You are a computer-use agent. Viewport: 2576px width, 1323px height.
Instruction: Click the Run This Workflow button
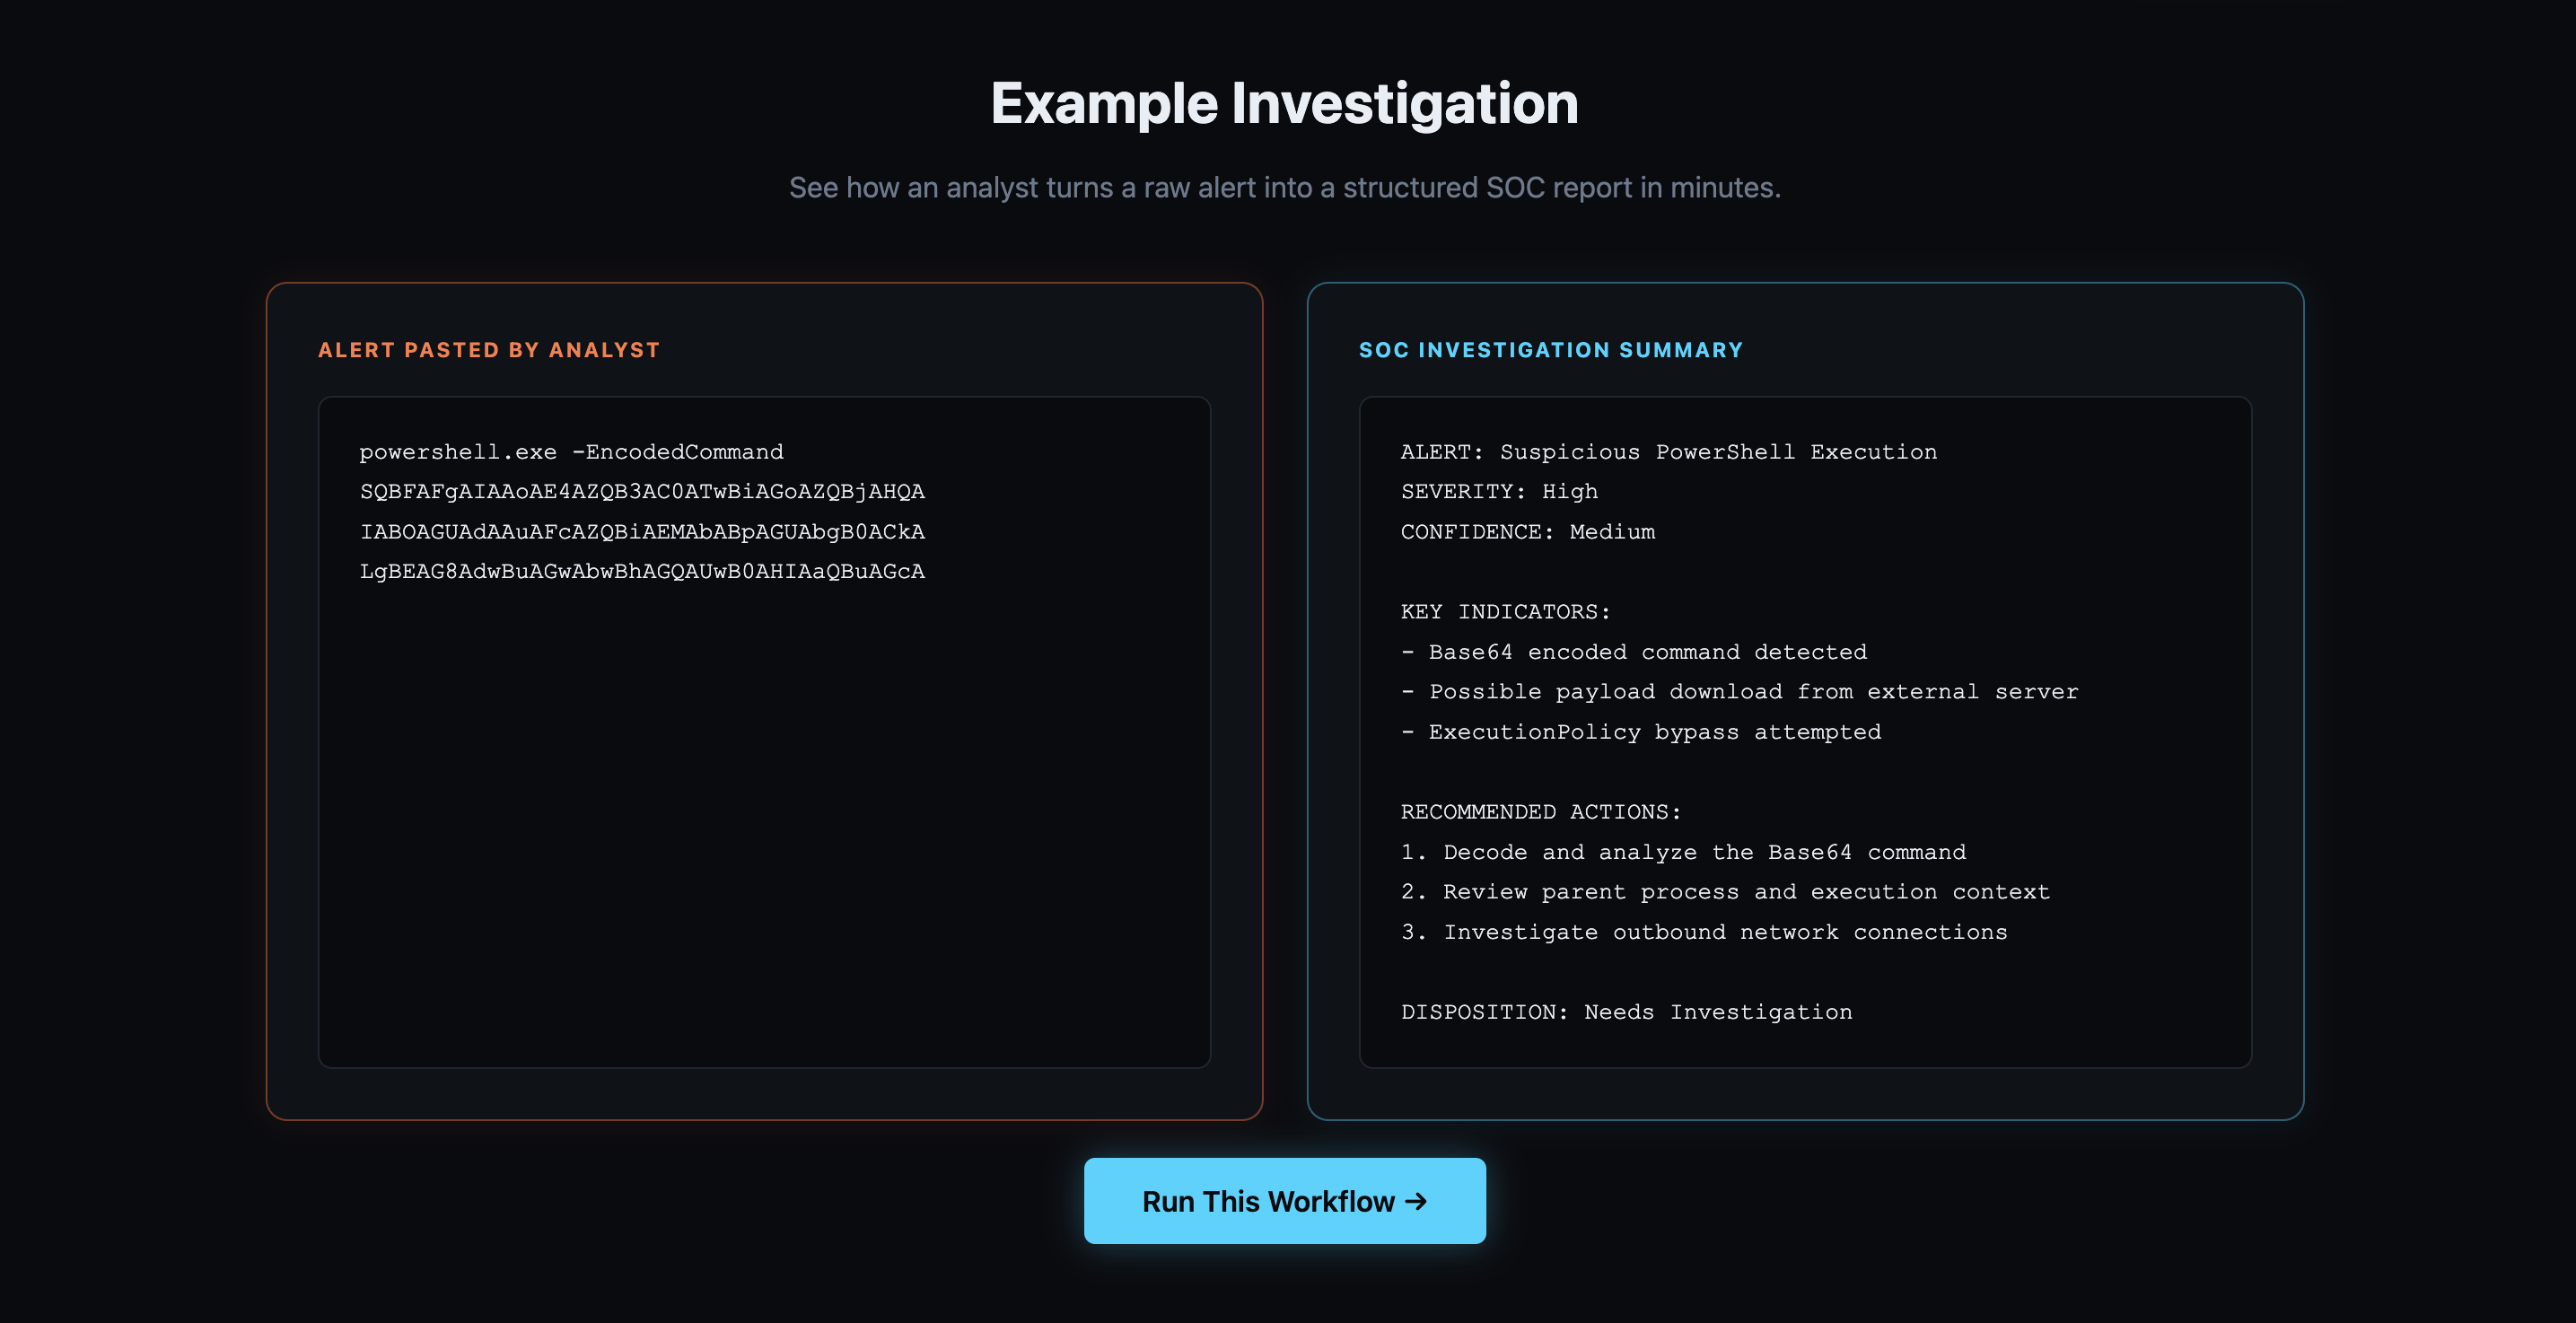(x=1284, y=1201)
